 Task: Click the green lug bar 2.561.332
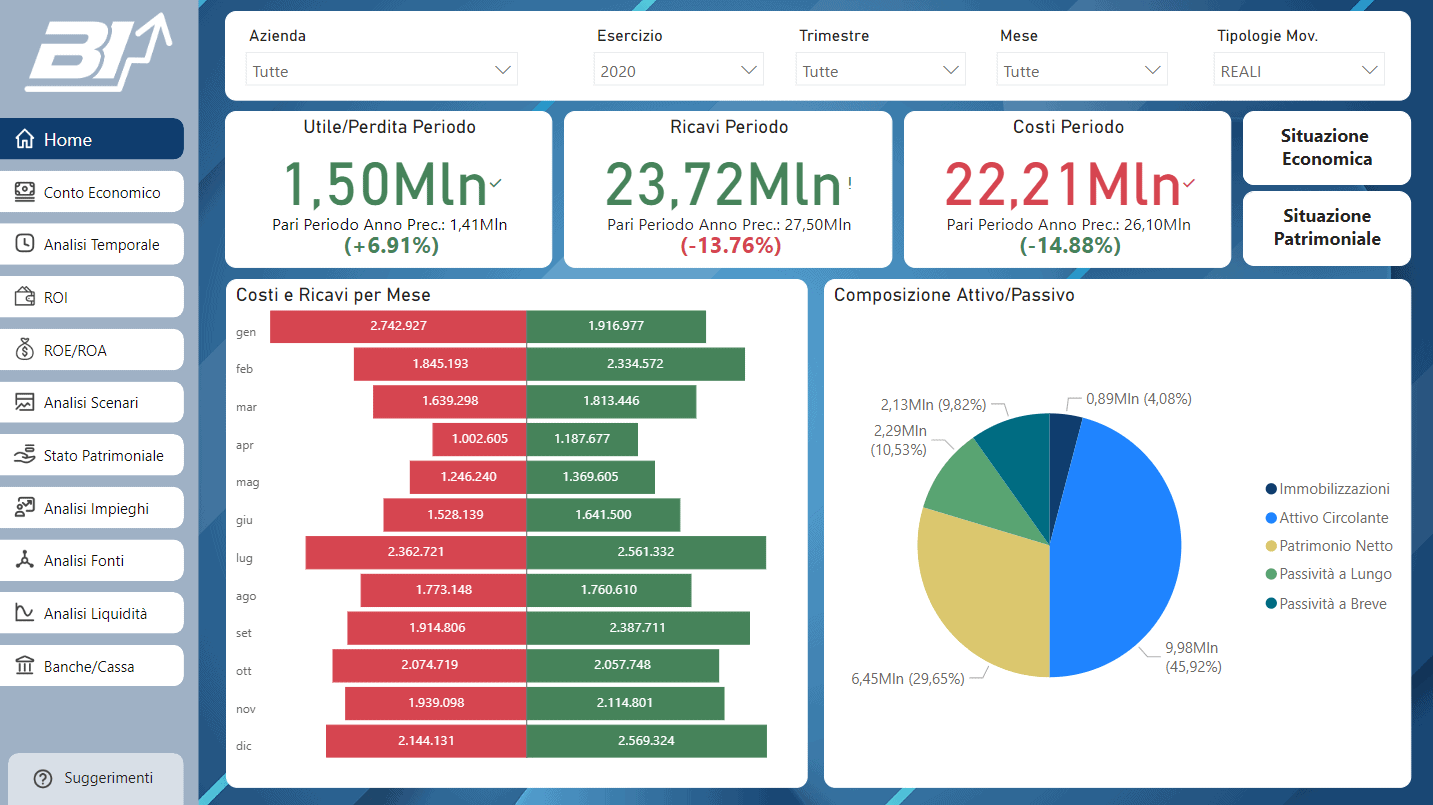coord(646,552)
